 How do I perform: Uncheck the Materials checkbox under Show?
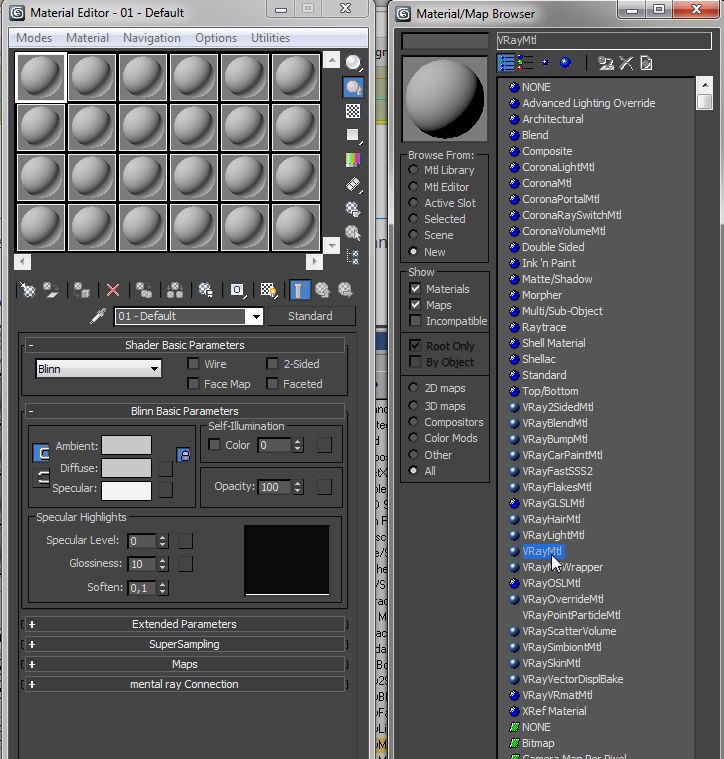tap(415, 288)
